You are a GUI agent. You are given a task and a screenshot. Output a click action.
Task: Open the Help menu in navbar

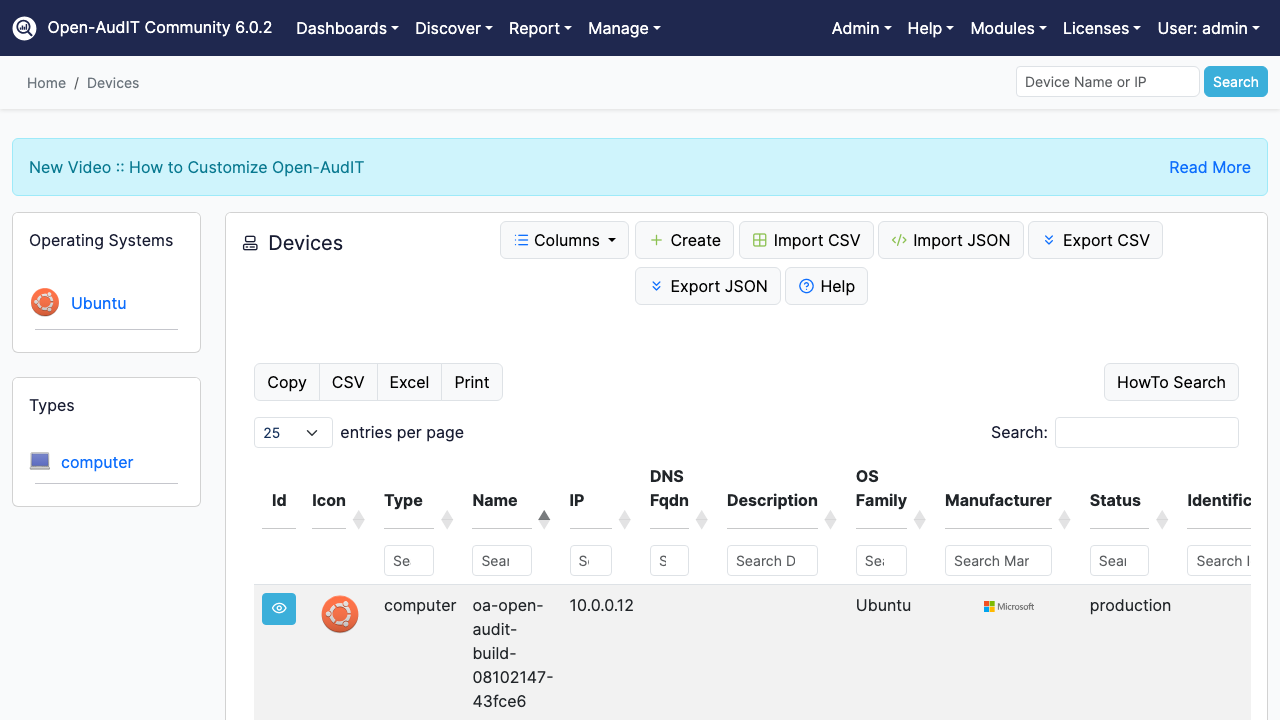point(930,28)
